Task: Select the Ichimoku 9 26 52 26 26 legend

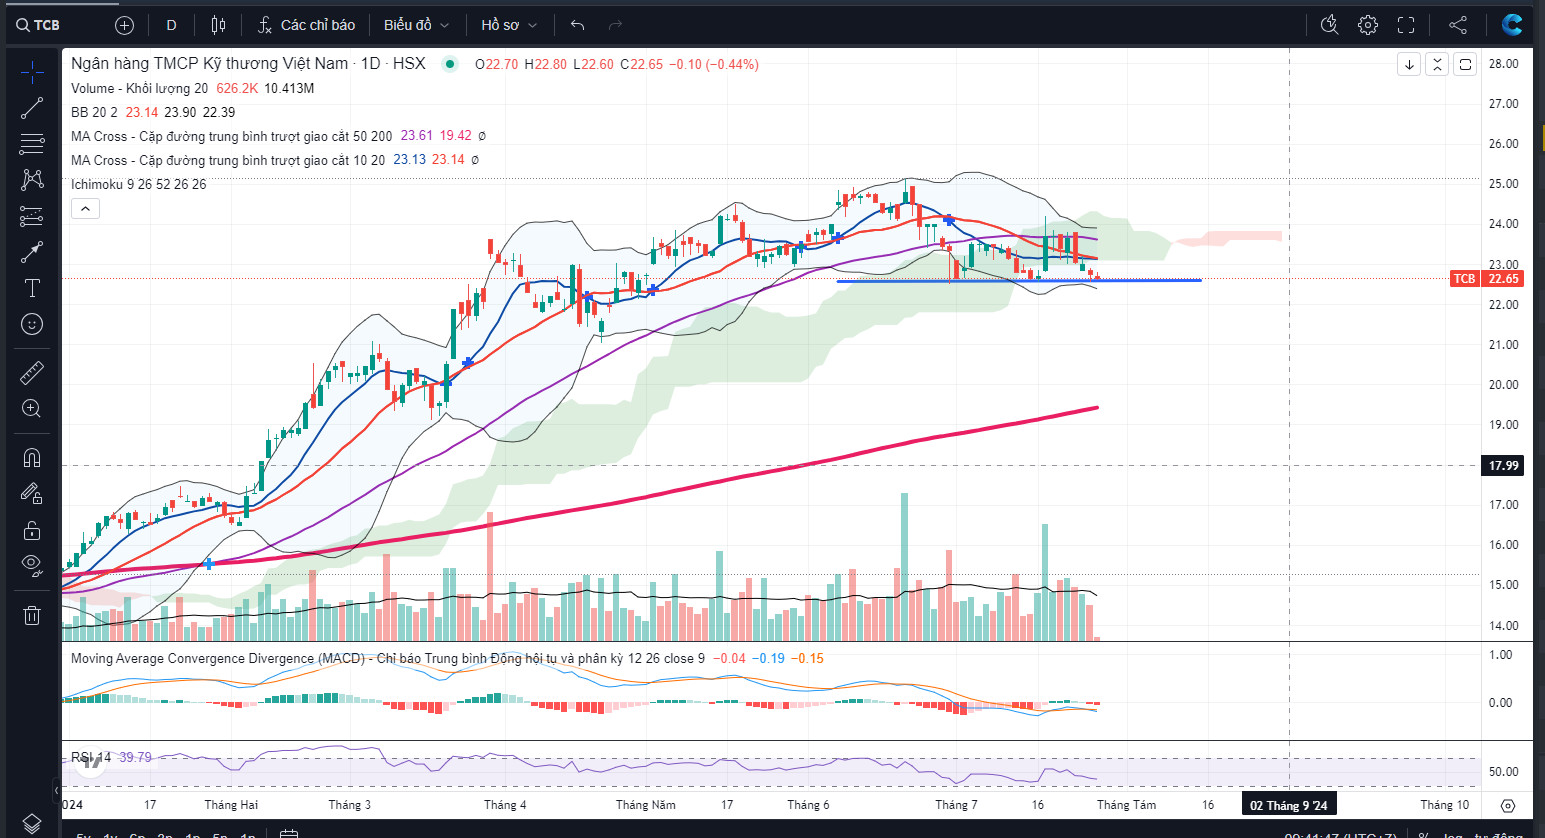Action: point(139,184)
